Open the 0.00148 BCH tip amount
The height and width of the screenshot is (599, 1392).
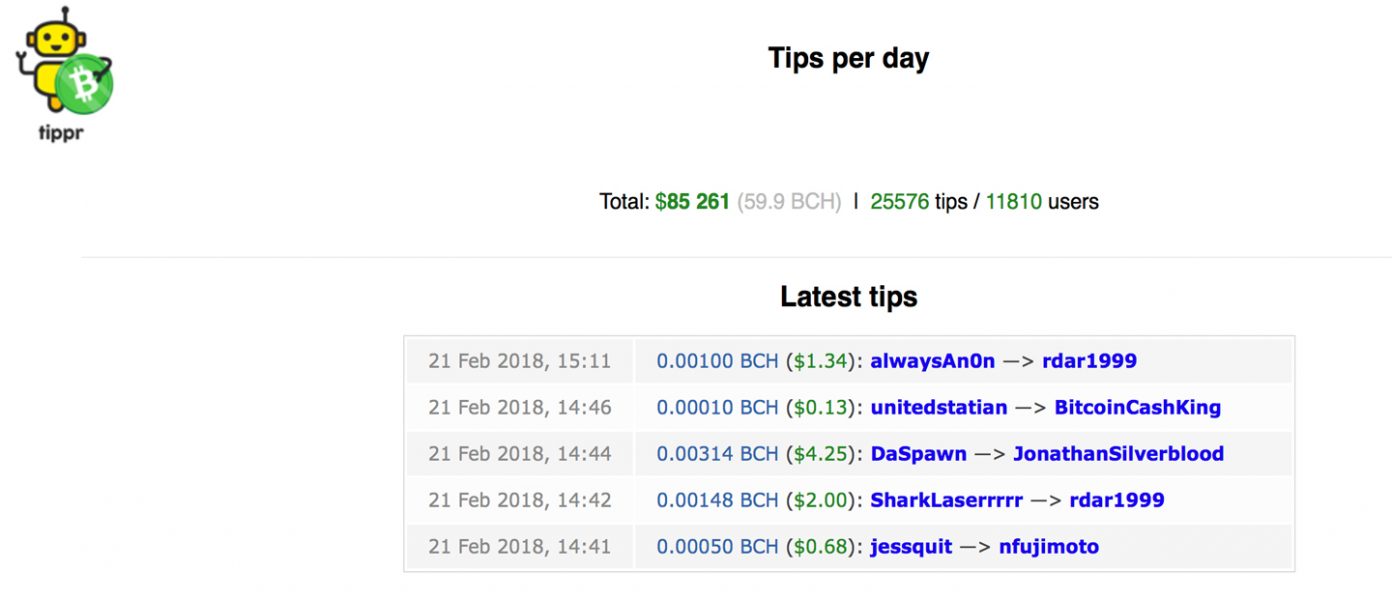tap(717, 499)
